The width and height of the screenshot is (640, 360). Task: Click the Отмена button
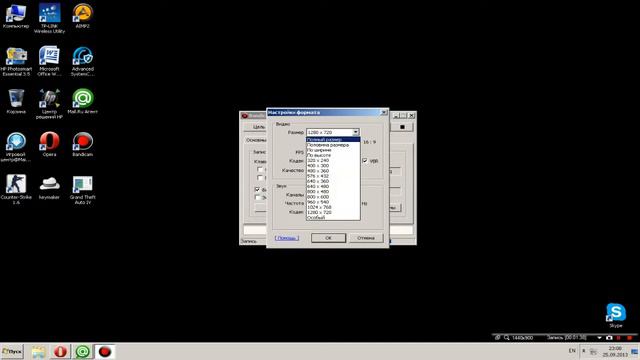click(x=366, y=238)
